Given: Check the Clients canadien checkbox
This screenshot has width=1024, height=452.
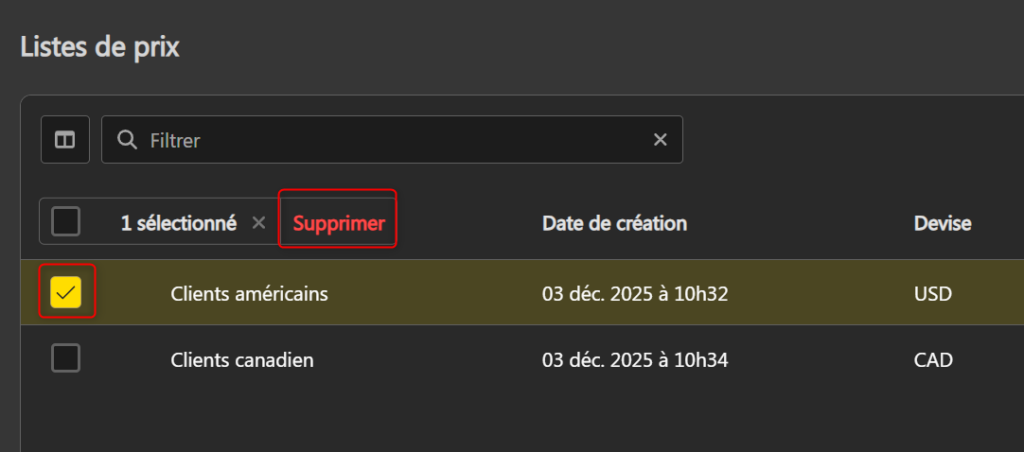Looking at the screenshot, I should (x=66, y=358).
